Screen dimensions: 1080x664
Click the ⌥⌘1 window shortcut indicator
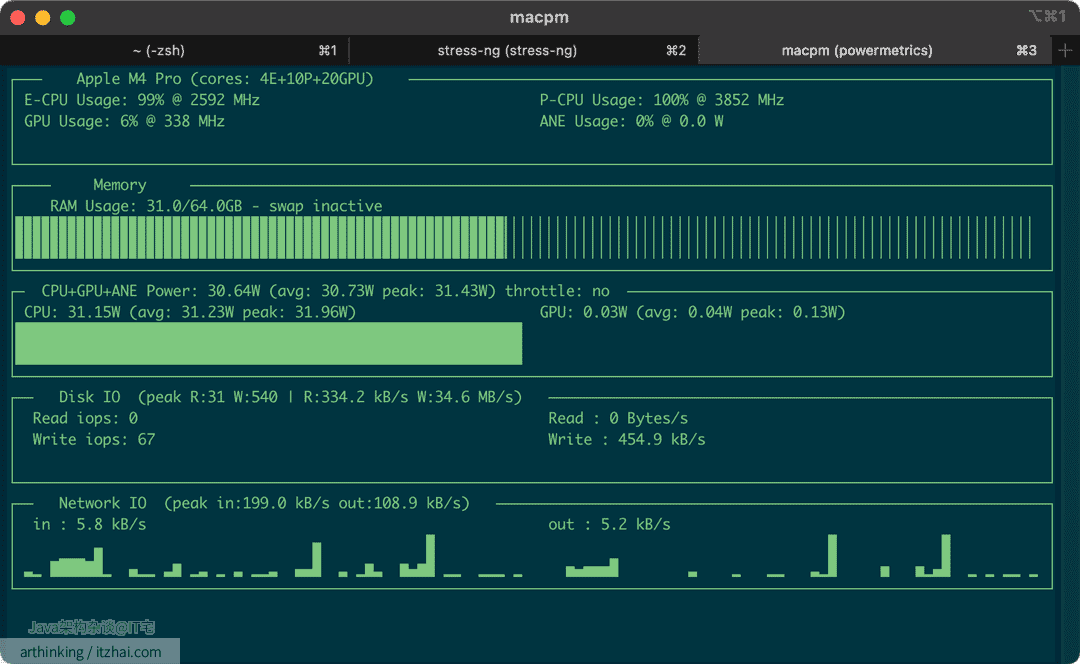point(1048,16)
